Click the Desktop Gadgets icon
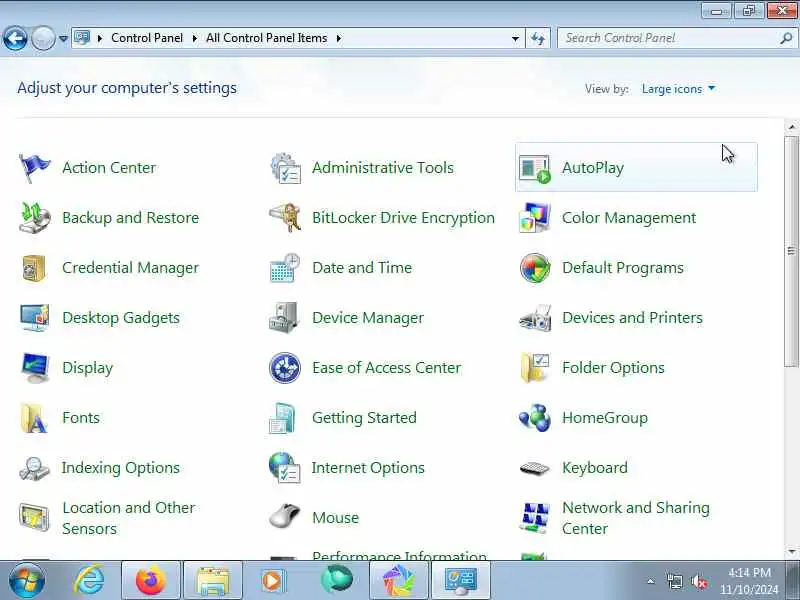This screenshot has width=800, height=600. [34, 318]
